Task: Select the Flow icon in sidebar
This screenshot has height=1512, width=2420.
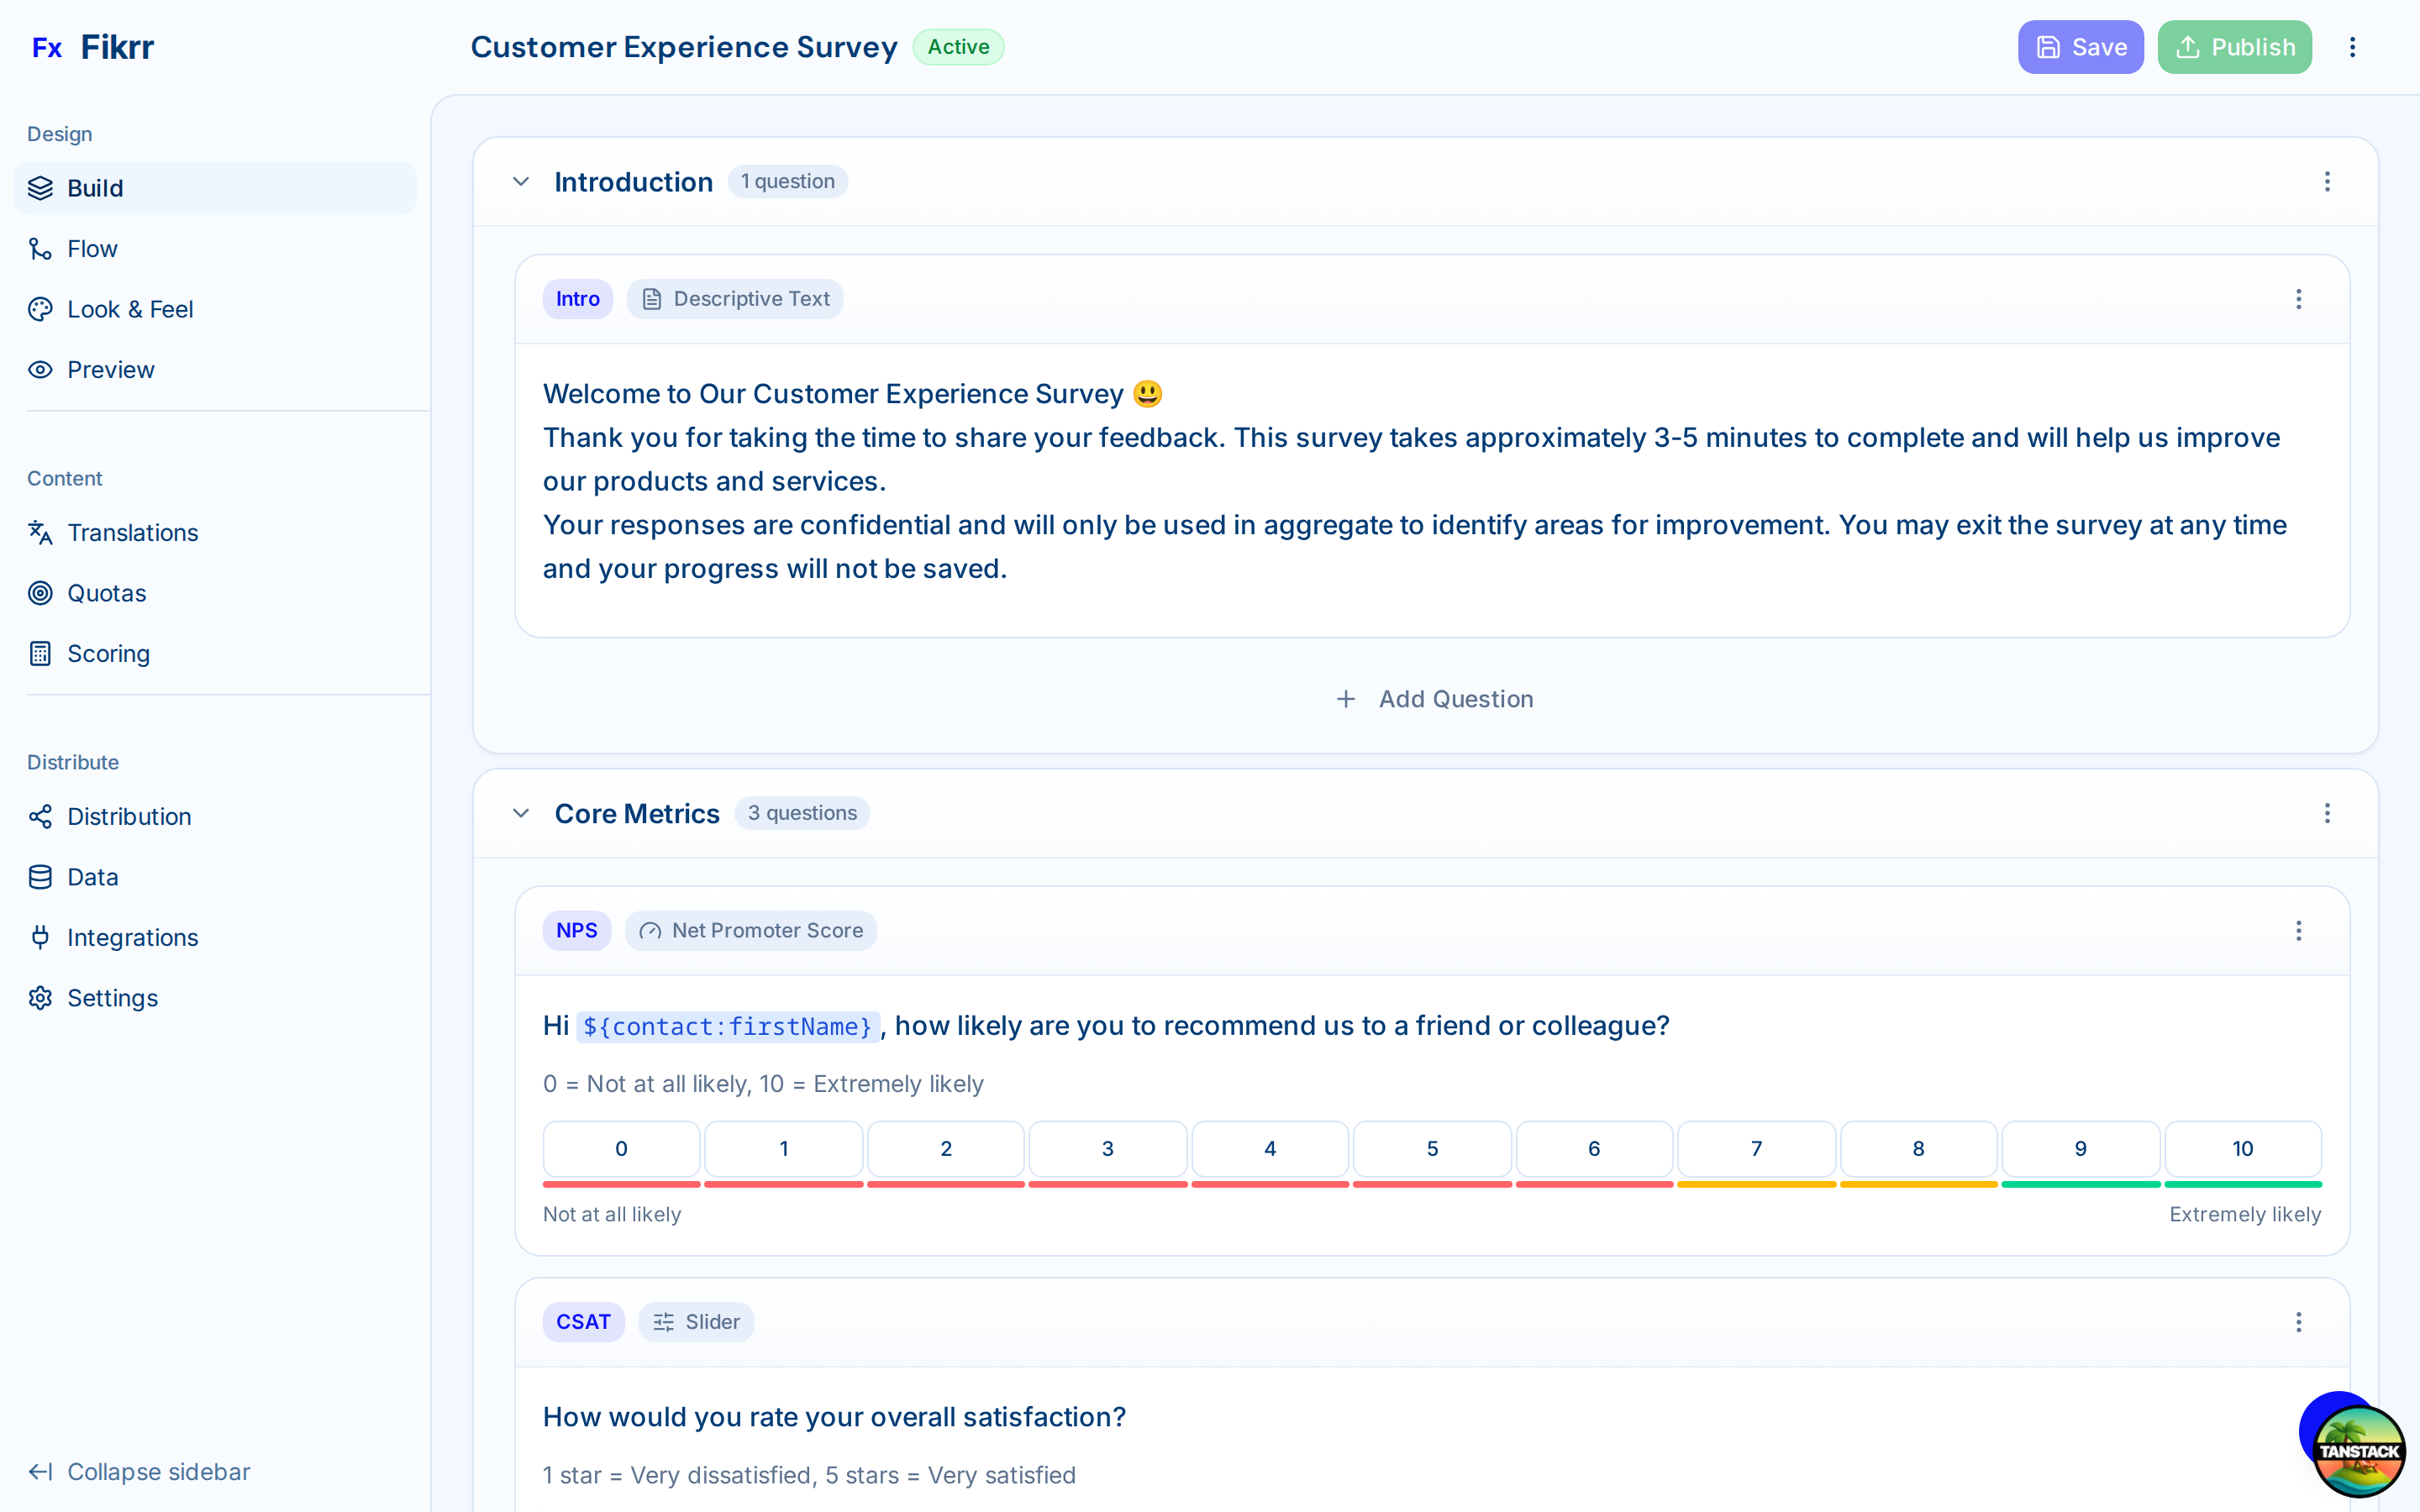Action: point(40,248)
